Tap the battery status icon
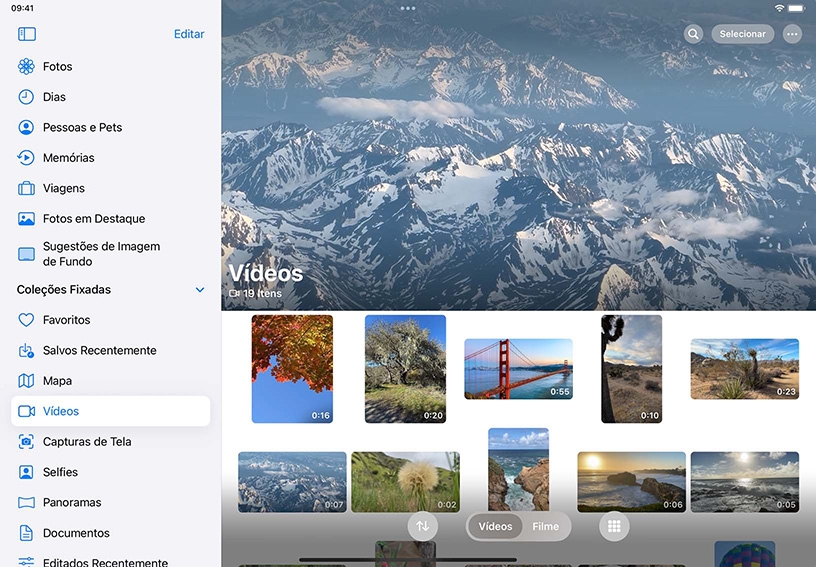Screen dimensions: 816x567 (797, 8)
